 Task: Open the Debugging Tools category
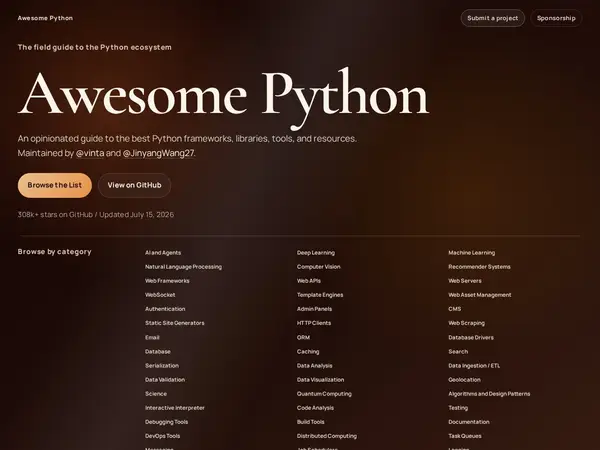[x=166, y=422]
